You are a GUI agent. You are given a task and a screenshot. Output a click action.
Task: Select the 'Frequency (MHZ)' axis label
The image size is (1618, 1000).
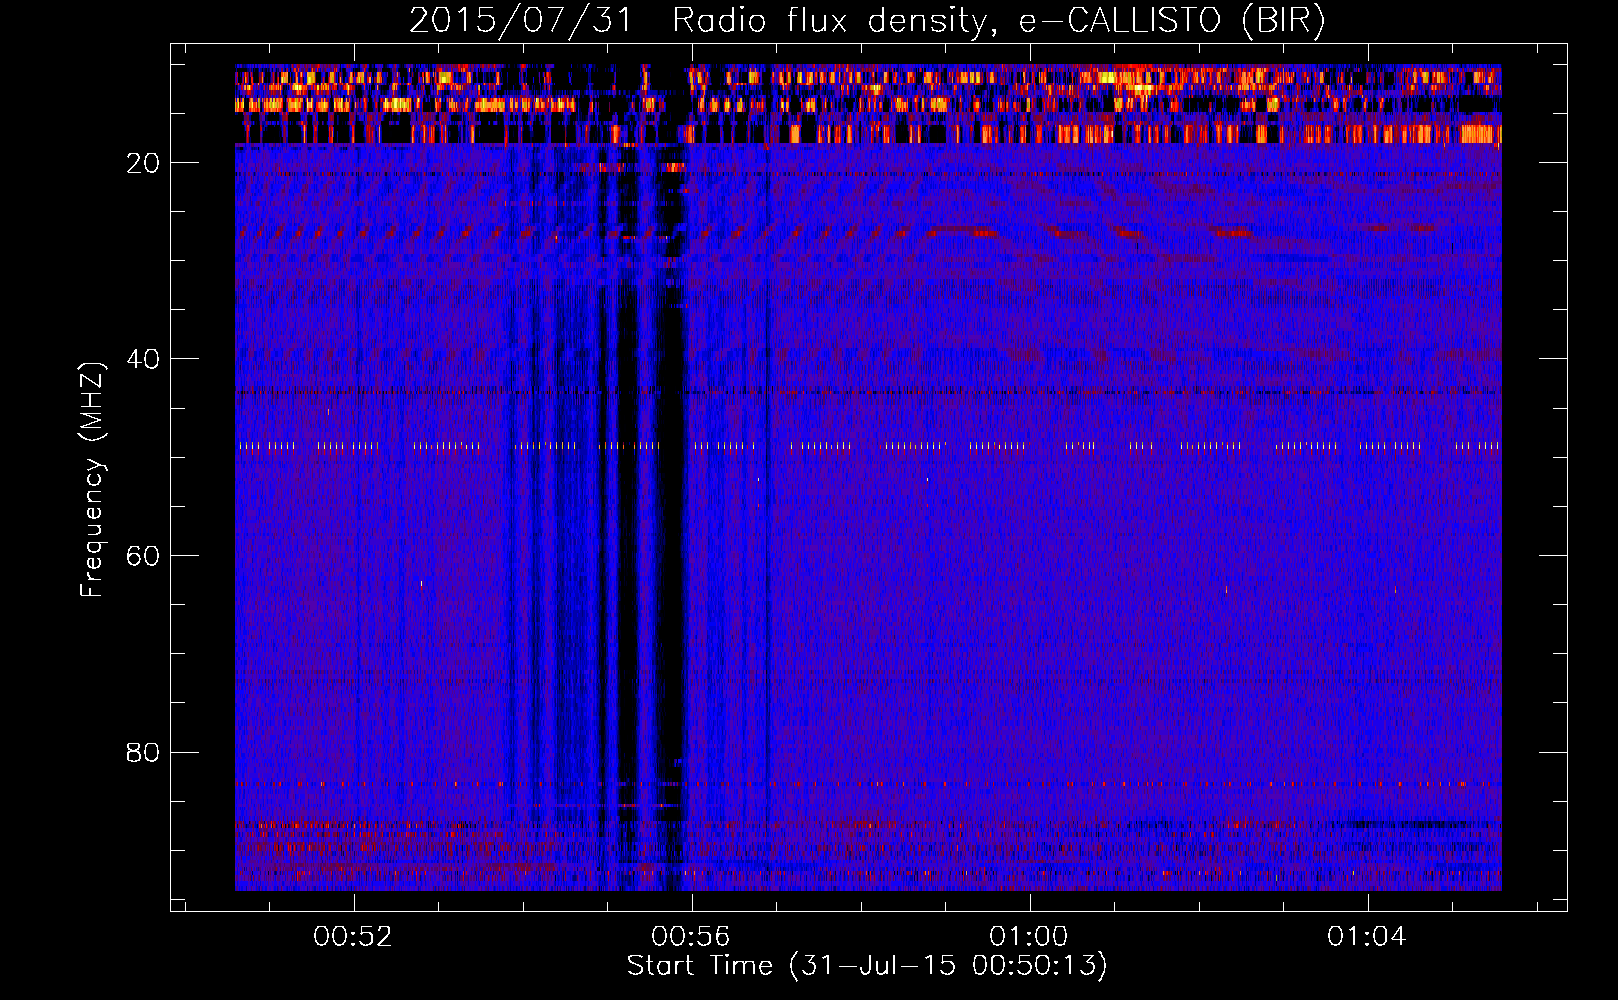(92, 480)
